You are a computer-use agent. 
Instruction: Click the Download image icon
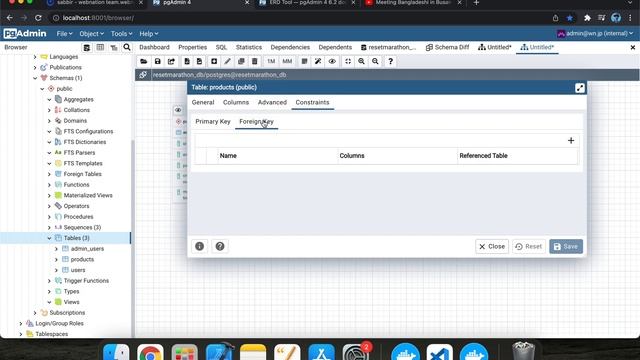[x=199, y=62]
